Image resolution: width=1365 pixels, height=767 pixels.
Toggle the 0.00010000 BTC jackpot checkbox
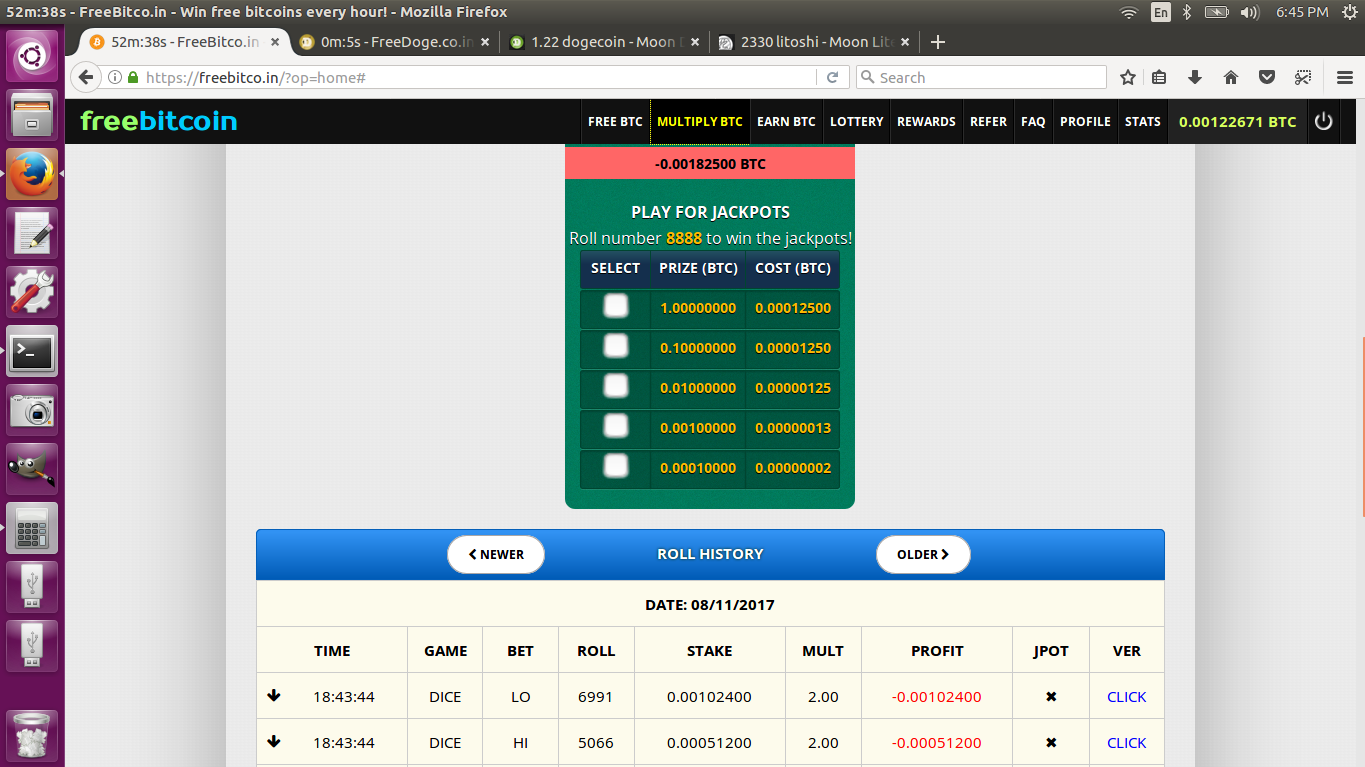(616, 465)
